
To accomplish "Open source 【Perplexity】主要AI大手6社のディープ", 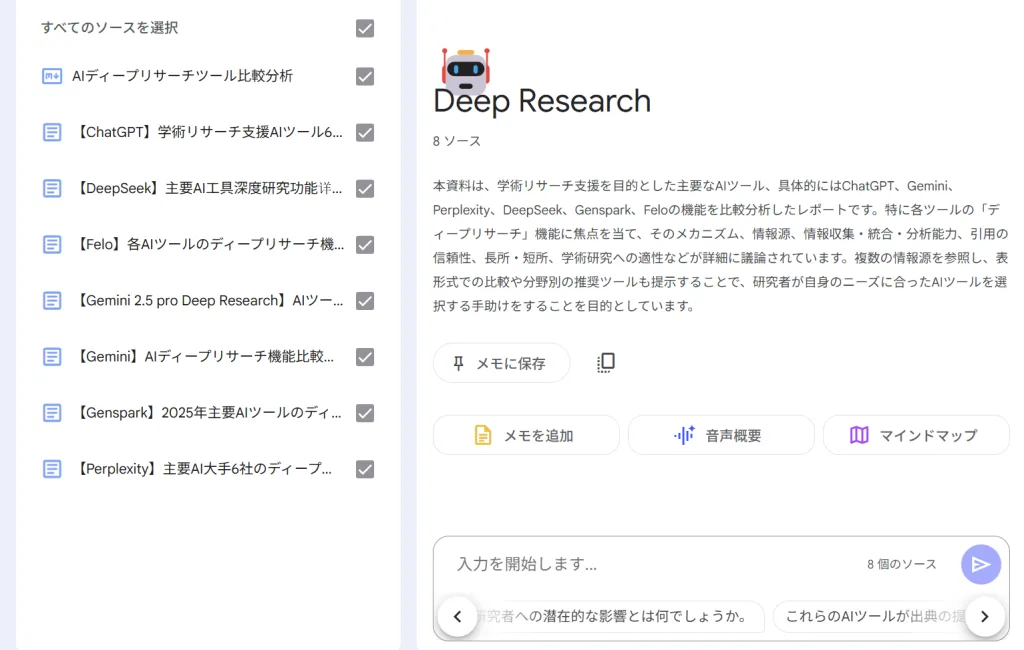I will [204, 470].
